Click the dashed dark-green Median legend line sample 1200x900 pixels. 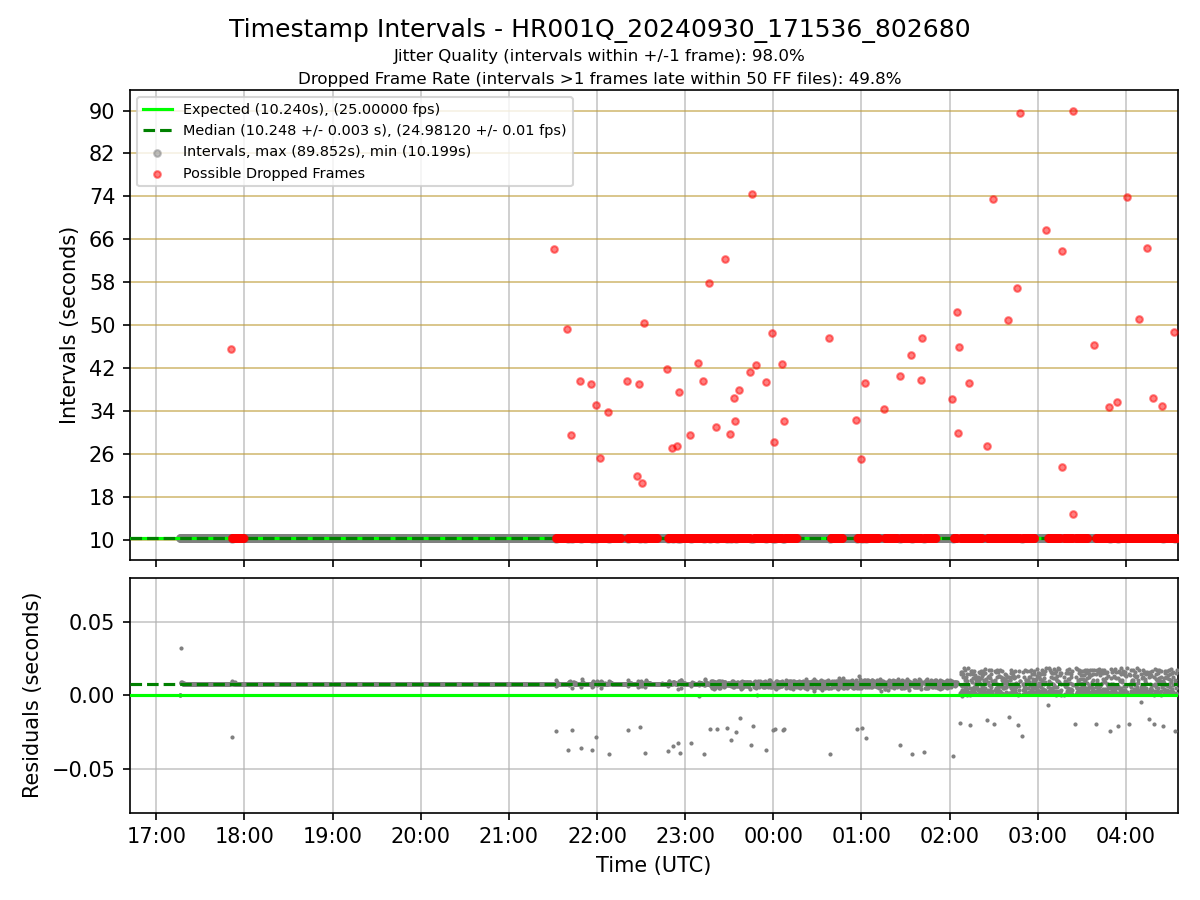click(157, 130)
